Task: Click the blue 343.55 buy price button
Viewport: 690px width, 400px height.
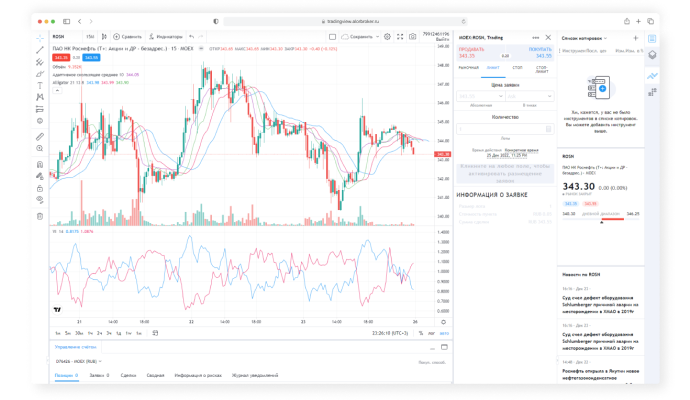Action: [91, 57]
